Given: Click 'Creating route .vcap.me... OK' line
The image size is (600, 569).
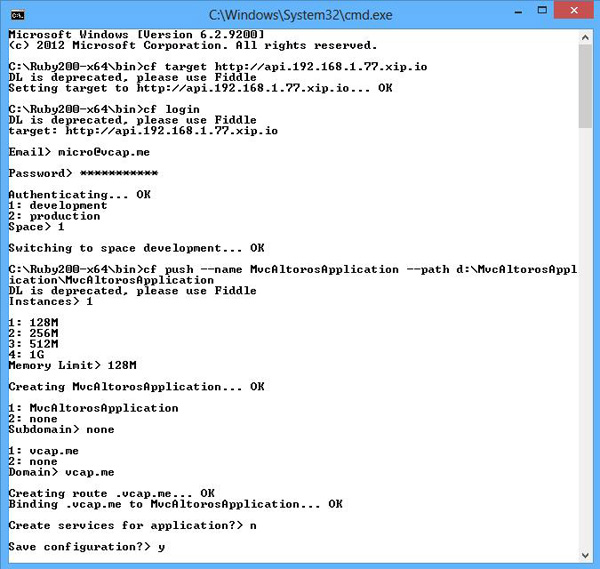Looking at the screenshot, I should coord(112,493).
